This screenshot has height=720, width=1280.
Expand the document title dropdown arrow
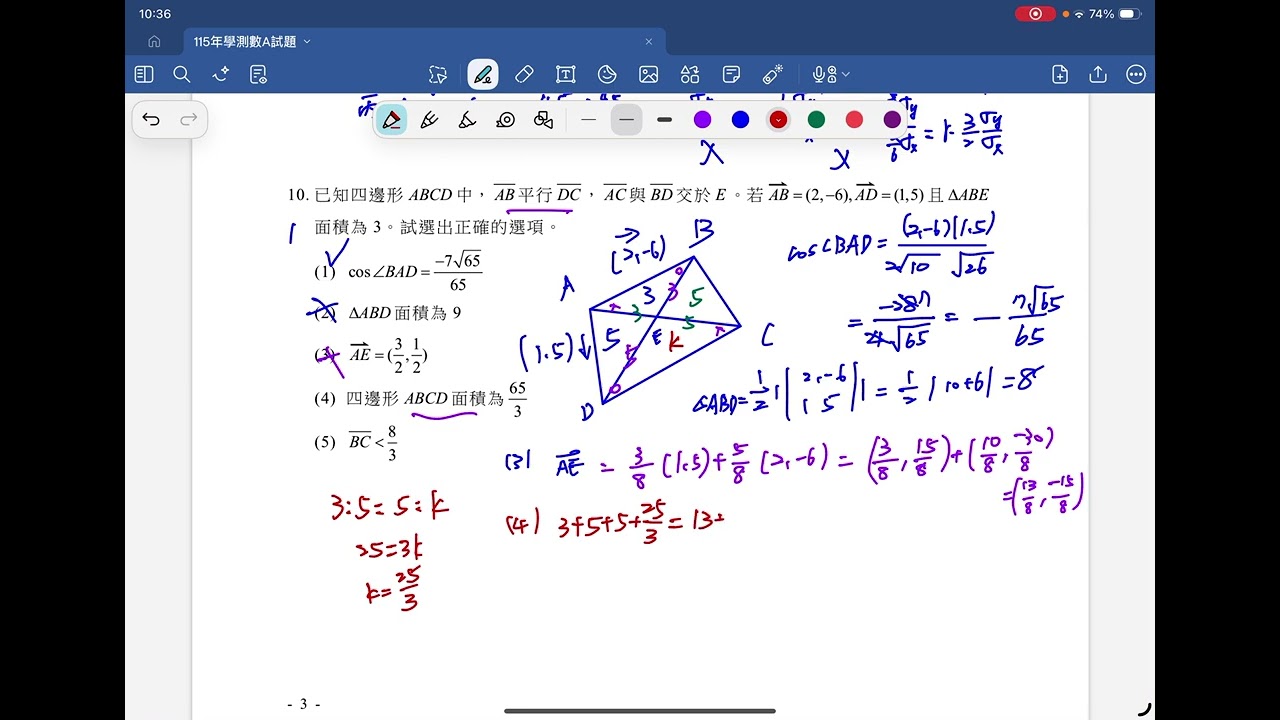[x=307, y=42]
